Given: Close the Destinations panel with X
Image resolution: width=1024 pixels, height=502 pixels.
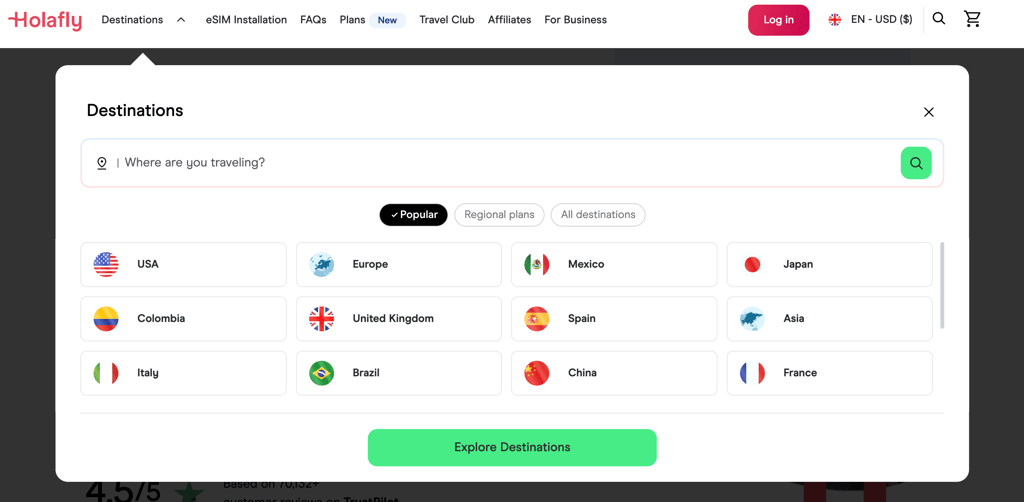Looking at the screenshot, I should 929,112.
